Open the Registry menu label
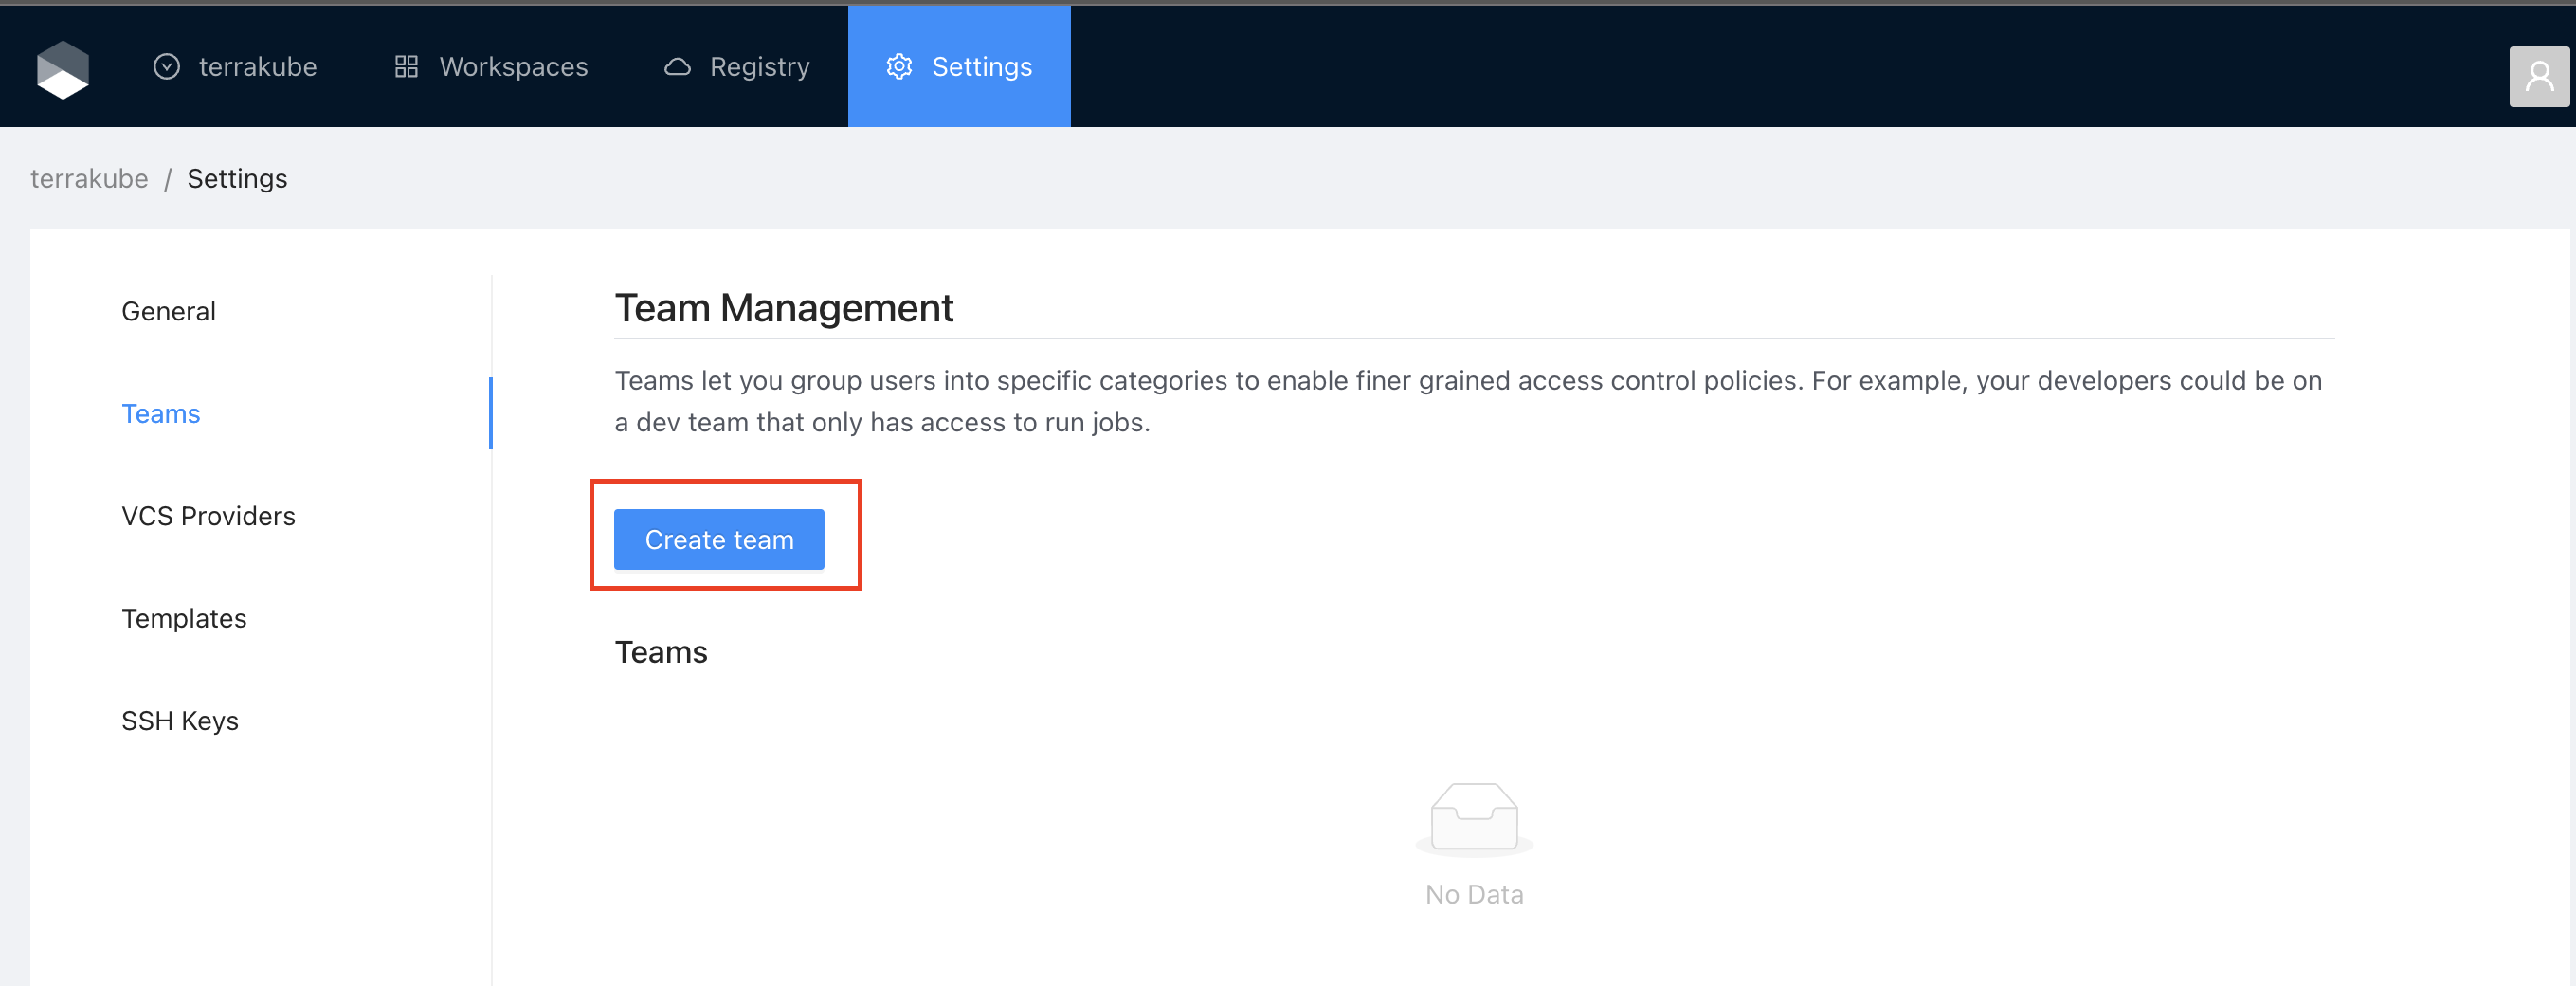The height and width of the screenshot is (986, 2576). click(759, 67)
